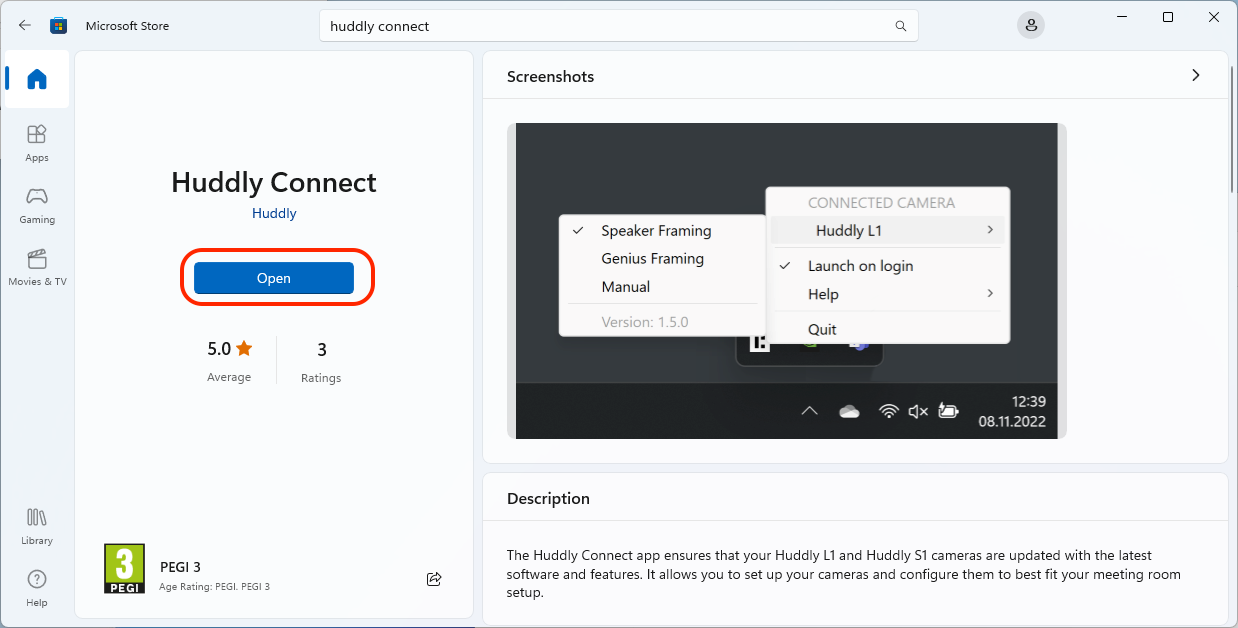Click the PEGI 3 rating badge

tap(124, 569)
